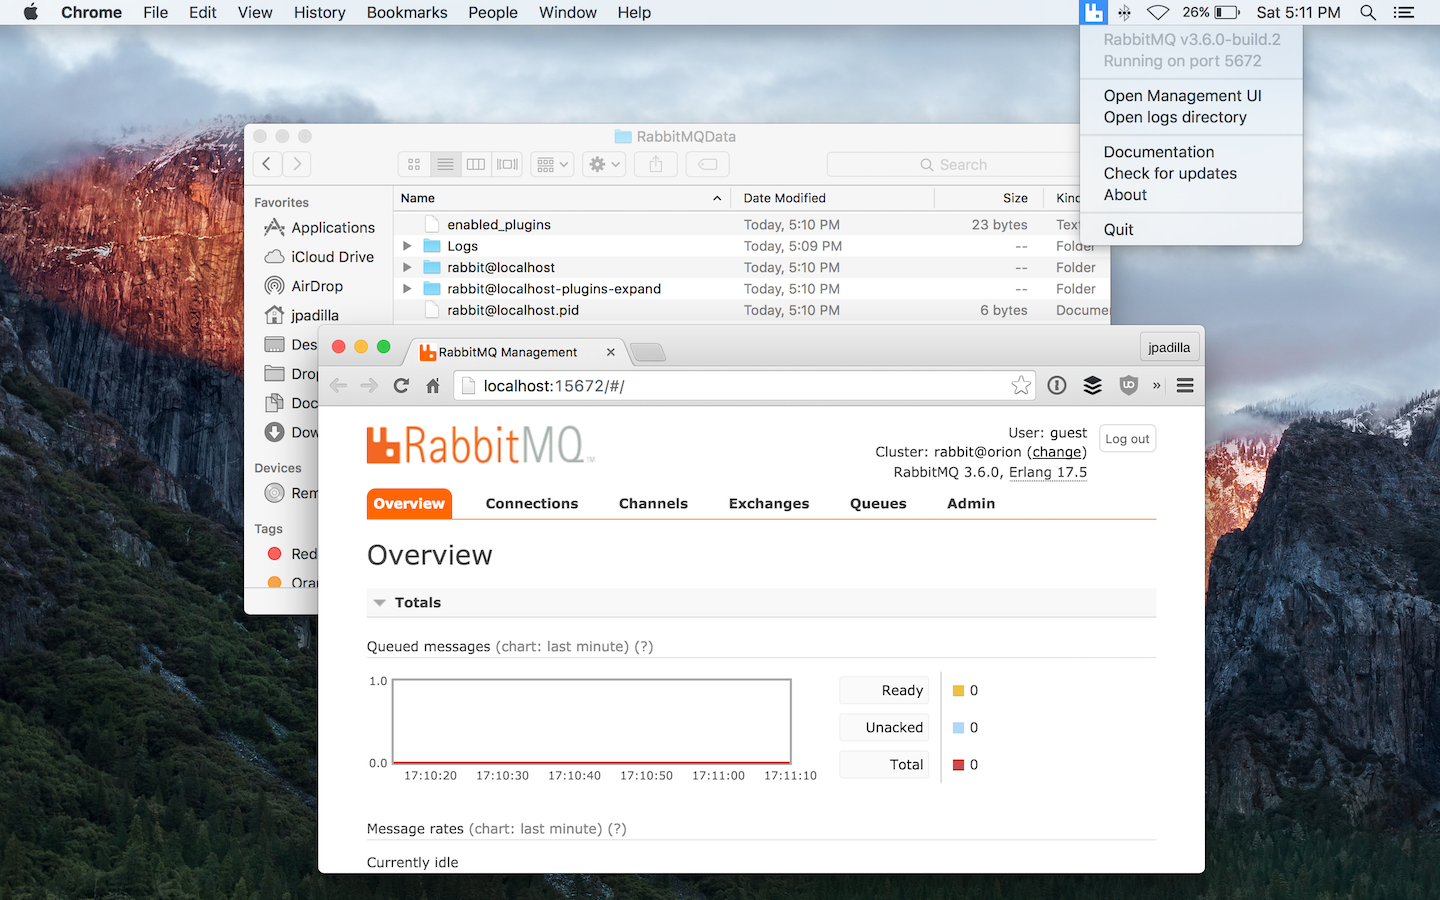Show hidden Chrome extensions chevron
Viewport: 1440px width, 900px height.
tap(1157, 385)
